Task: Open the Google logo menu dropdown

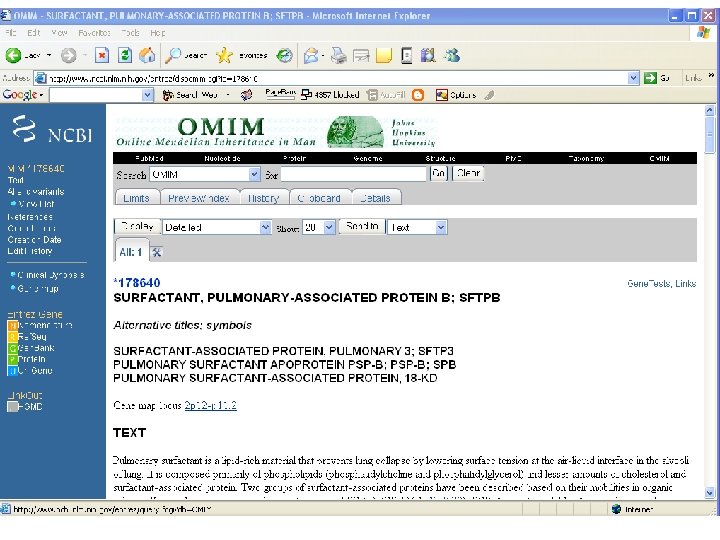Action: point(41,95)
